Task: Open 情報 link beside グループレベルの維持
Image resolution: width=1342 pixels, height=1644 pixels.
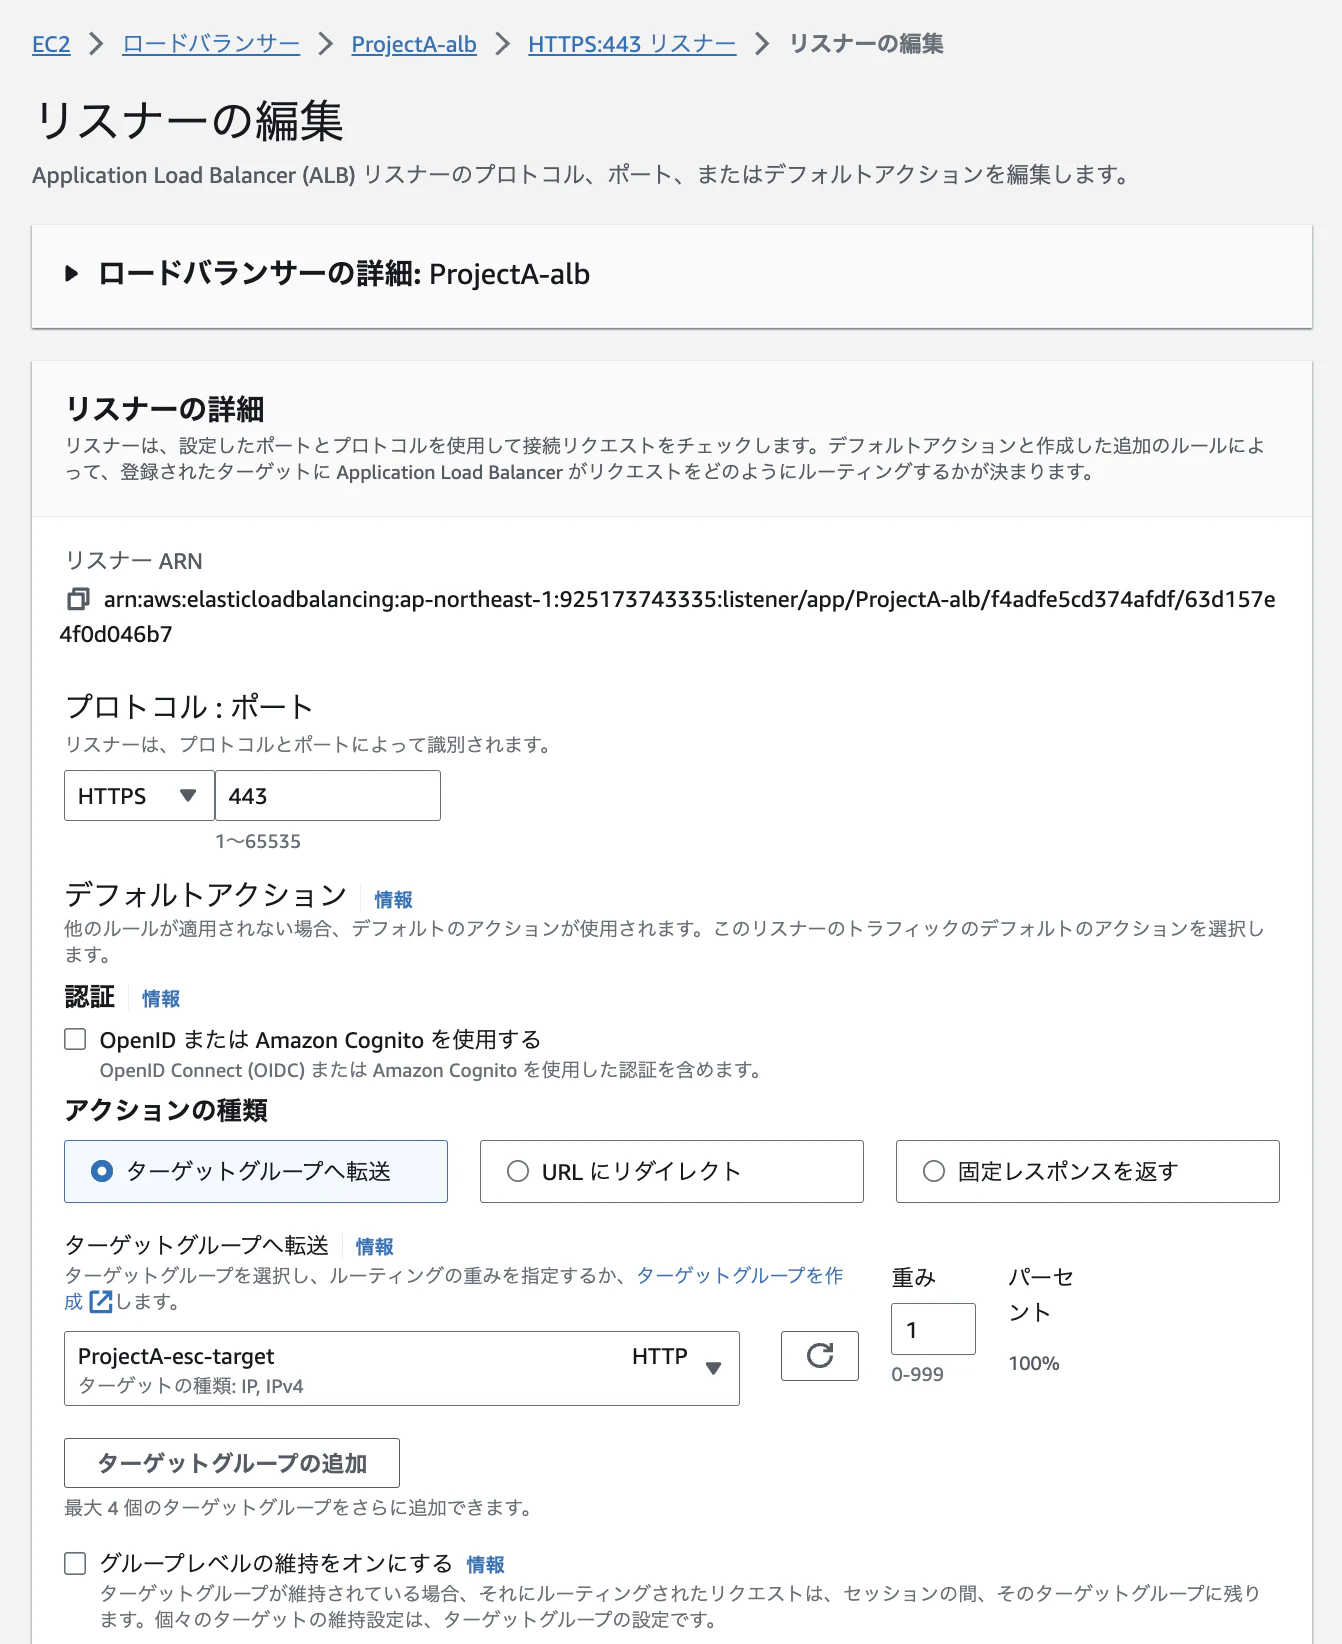Action: (x=486, y=1564)
